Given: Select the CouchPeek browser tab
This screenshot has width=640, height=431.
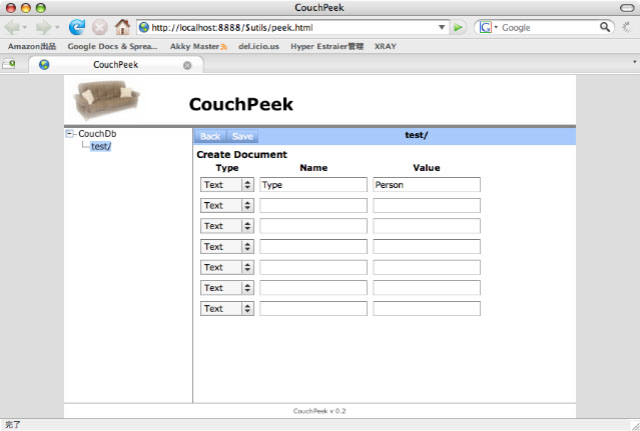Looking at the screenshot, I should [116, 65].
